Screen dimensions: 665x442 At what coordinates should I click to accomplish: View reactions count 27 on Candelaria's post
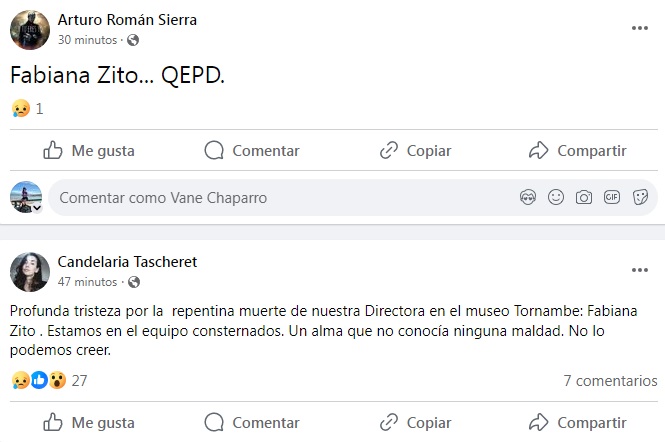click(80, 381)
